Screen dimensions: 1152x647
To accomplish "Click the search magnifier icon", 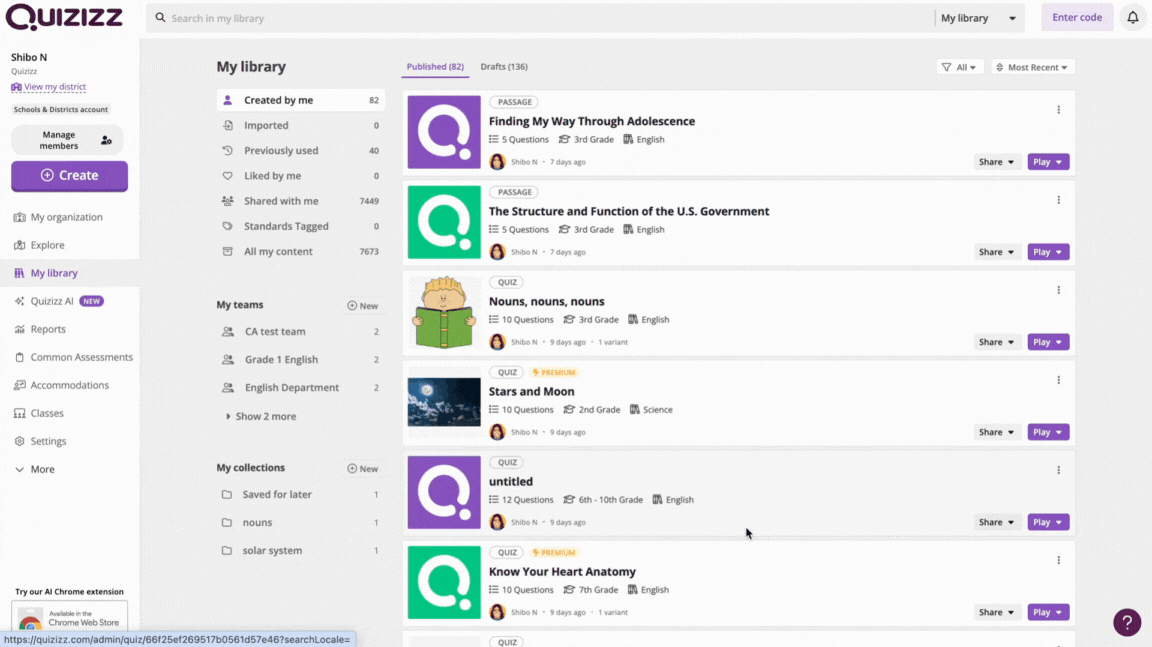I will [x=160, y=18].
